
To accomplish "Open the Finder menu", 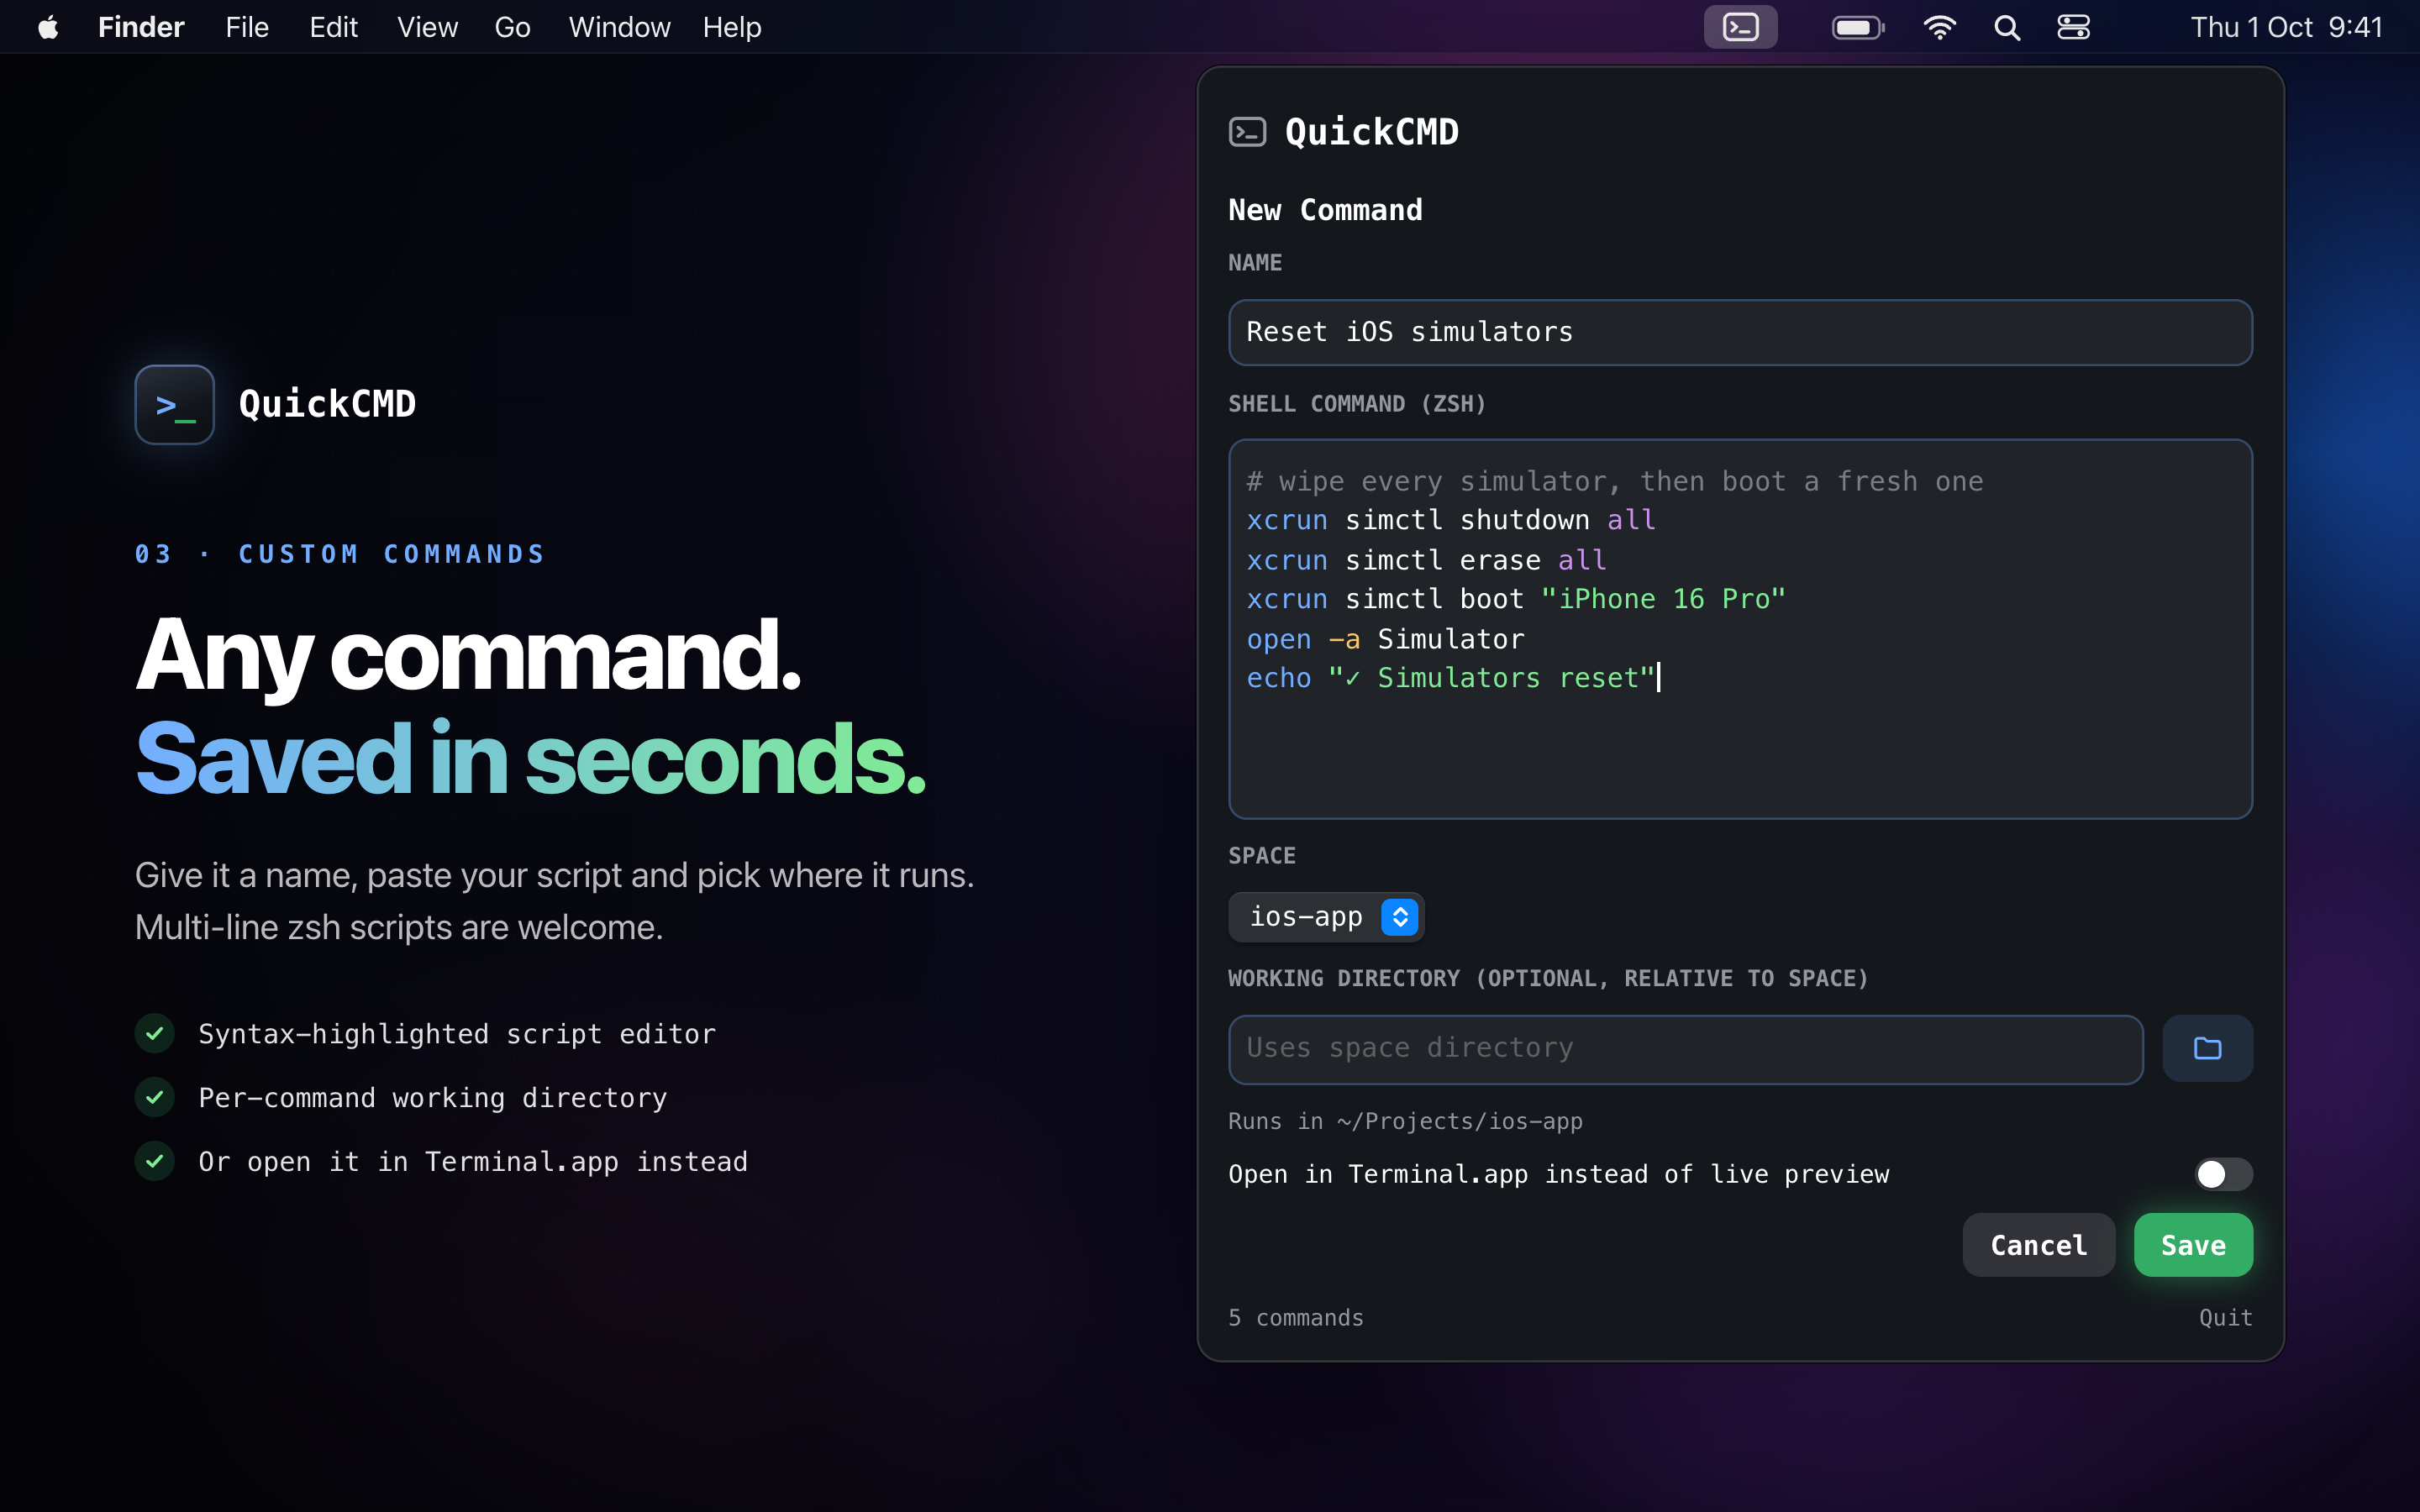I will pyautogui.click(x=141, y=27).
